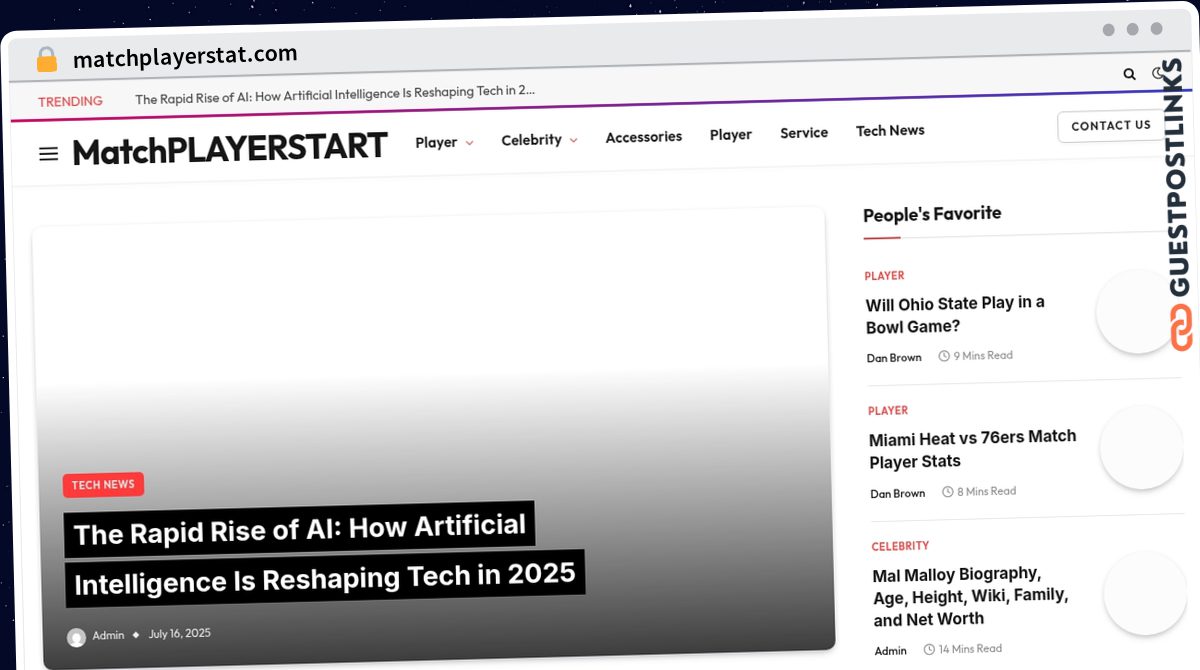
Task: Click Dan Brown under Ohio State article
Action: click(894, 357)
